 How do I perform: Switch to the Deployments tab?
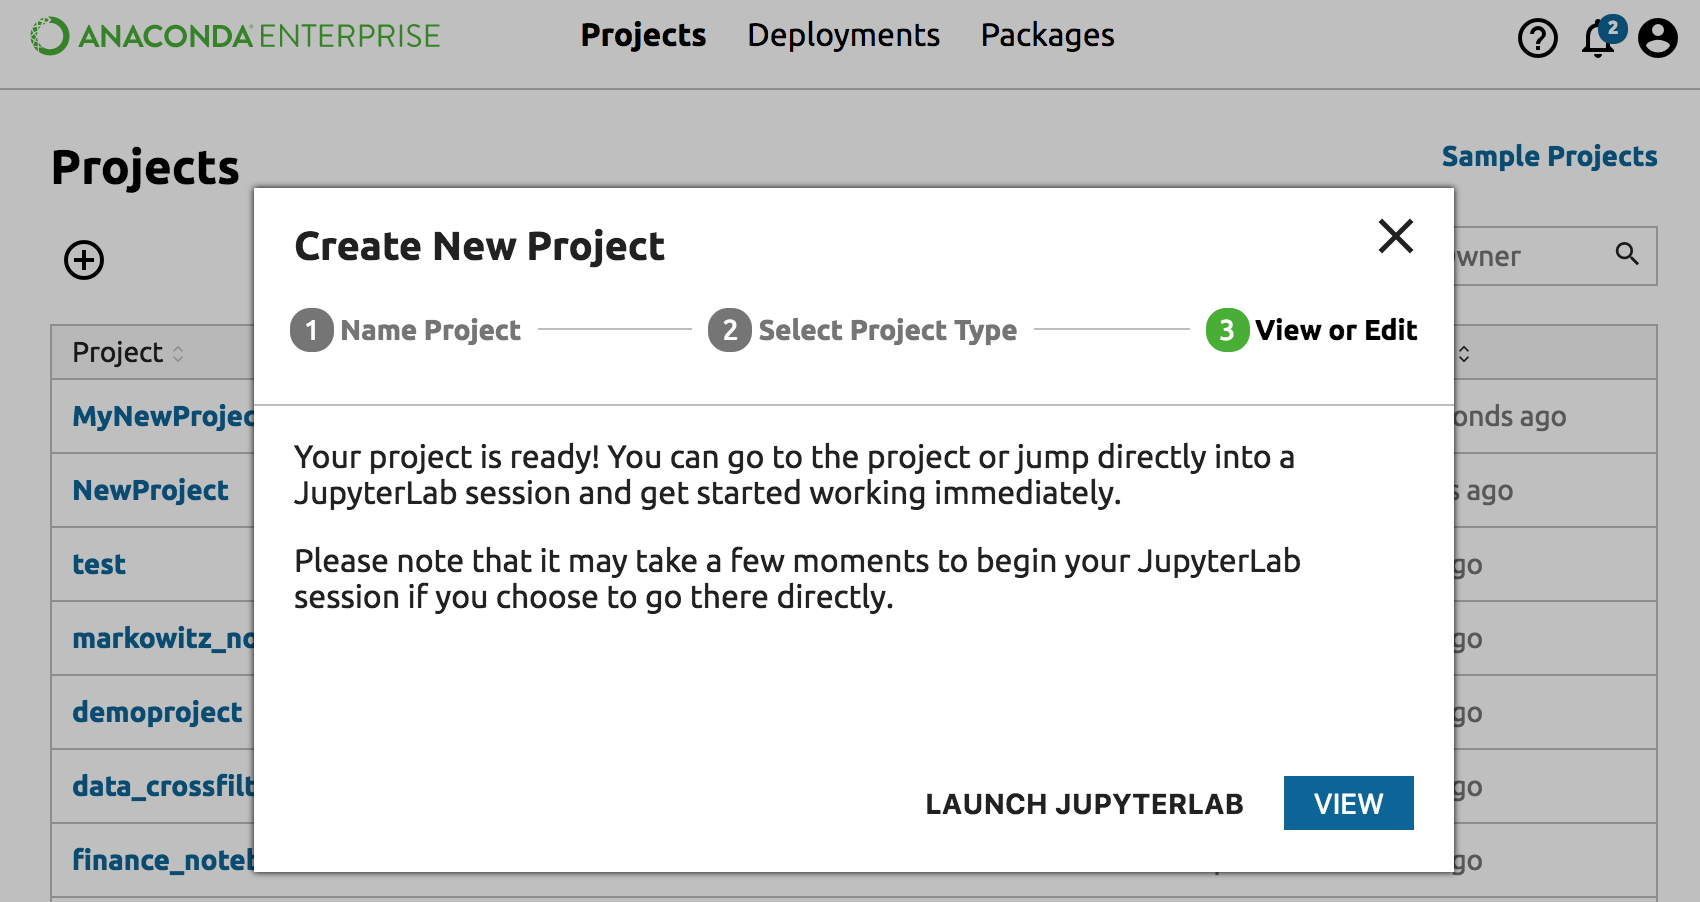tap(843, 36)
